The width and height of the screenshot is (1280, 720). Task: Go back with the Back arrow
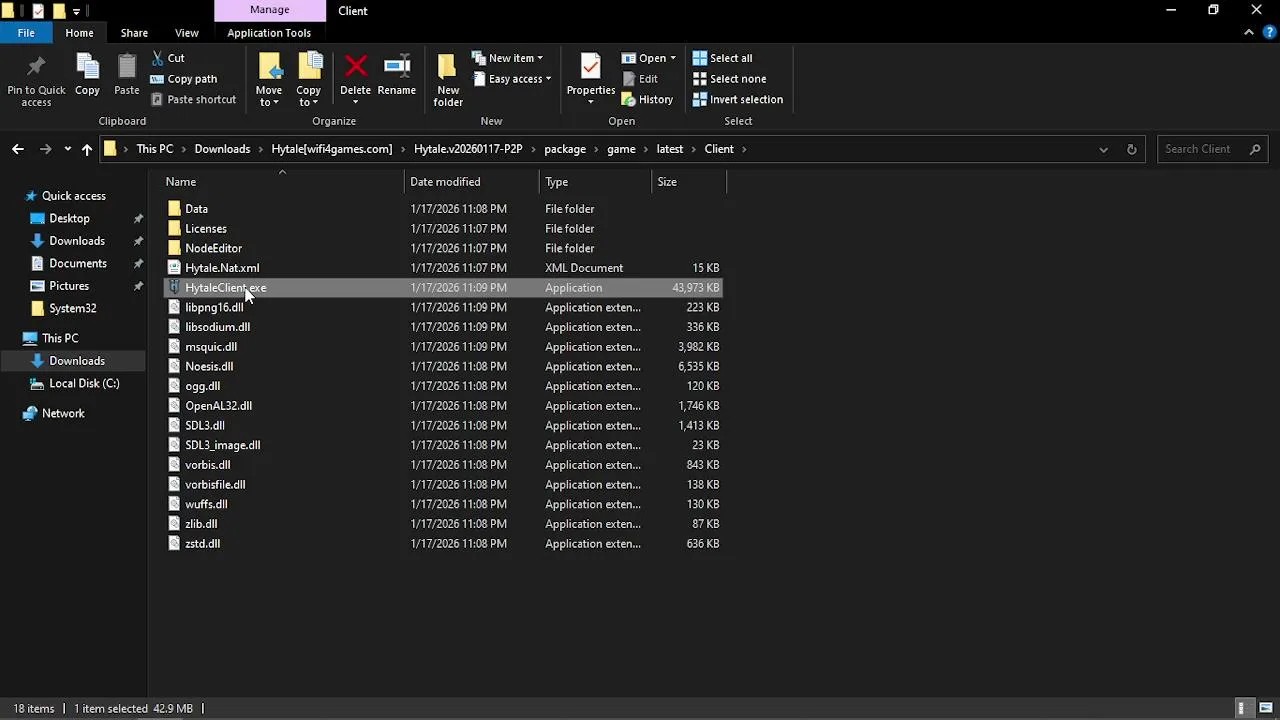18,149
